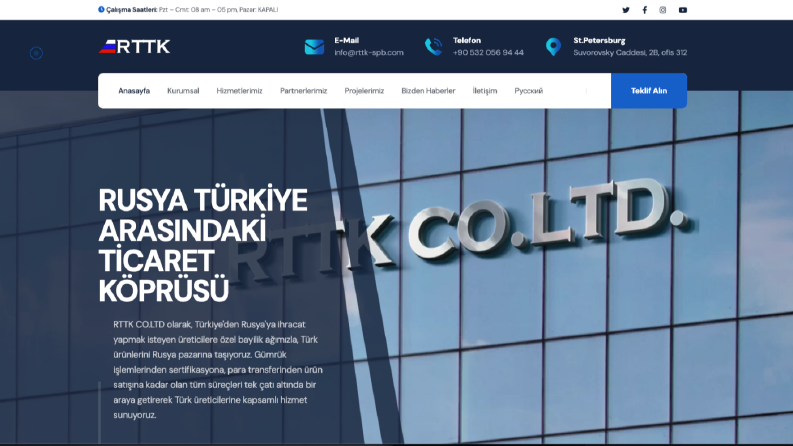Open the Kurumsal menu item
793x446 pixels.
point(183,91)
